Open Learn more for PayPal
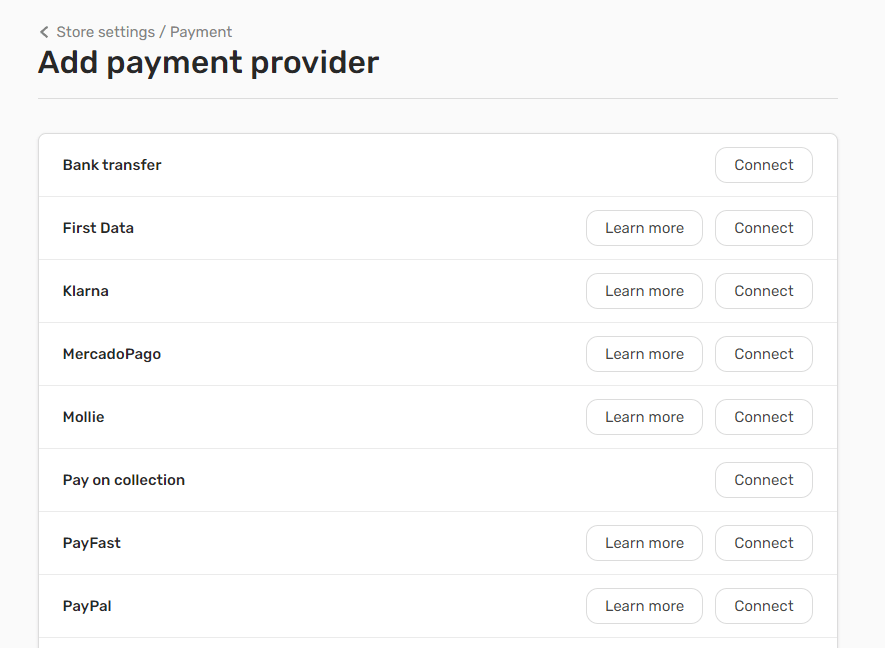Screen dimensions: 885x648 [x=644, y=605]
